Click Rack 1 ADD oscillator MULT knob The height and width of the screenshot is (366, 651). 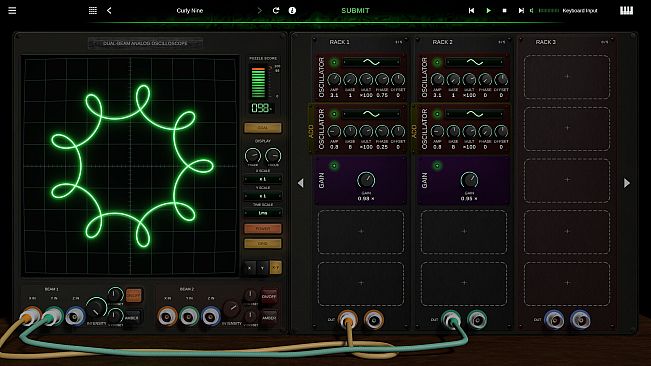tap(366, 132)
